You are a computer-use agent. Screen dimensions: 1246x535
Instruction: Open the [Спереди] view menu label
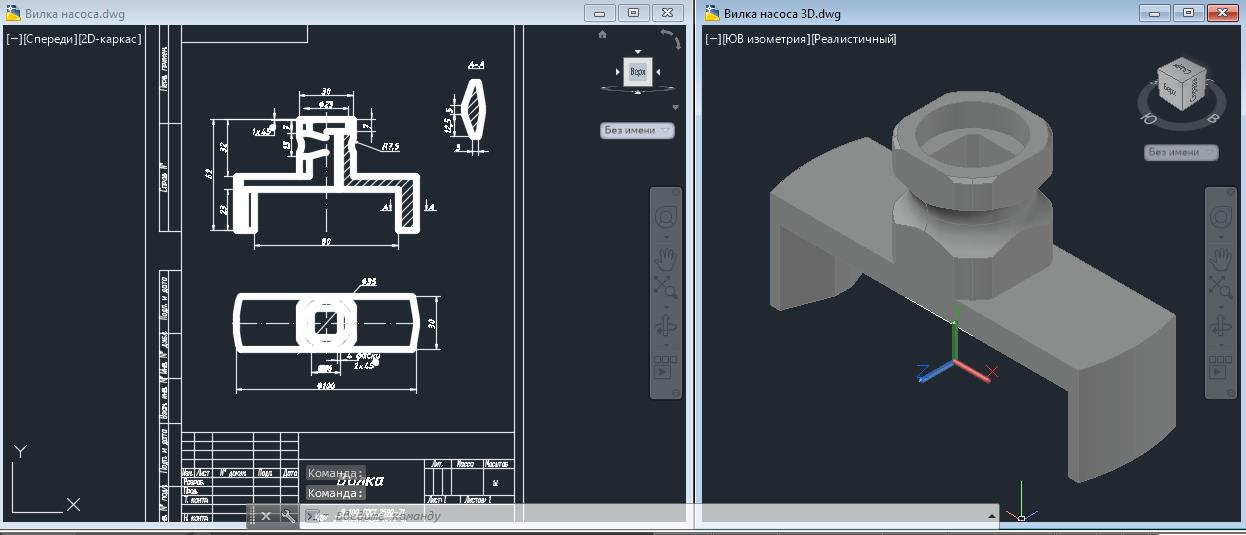pyautogui.click(x=49, y=39)
